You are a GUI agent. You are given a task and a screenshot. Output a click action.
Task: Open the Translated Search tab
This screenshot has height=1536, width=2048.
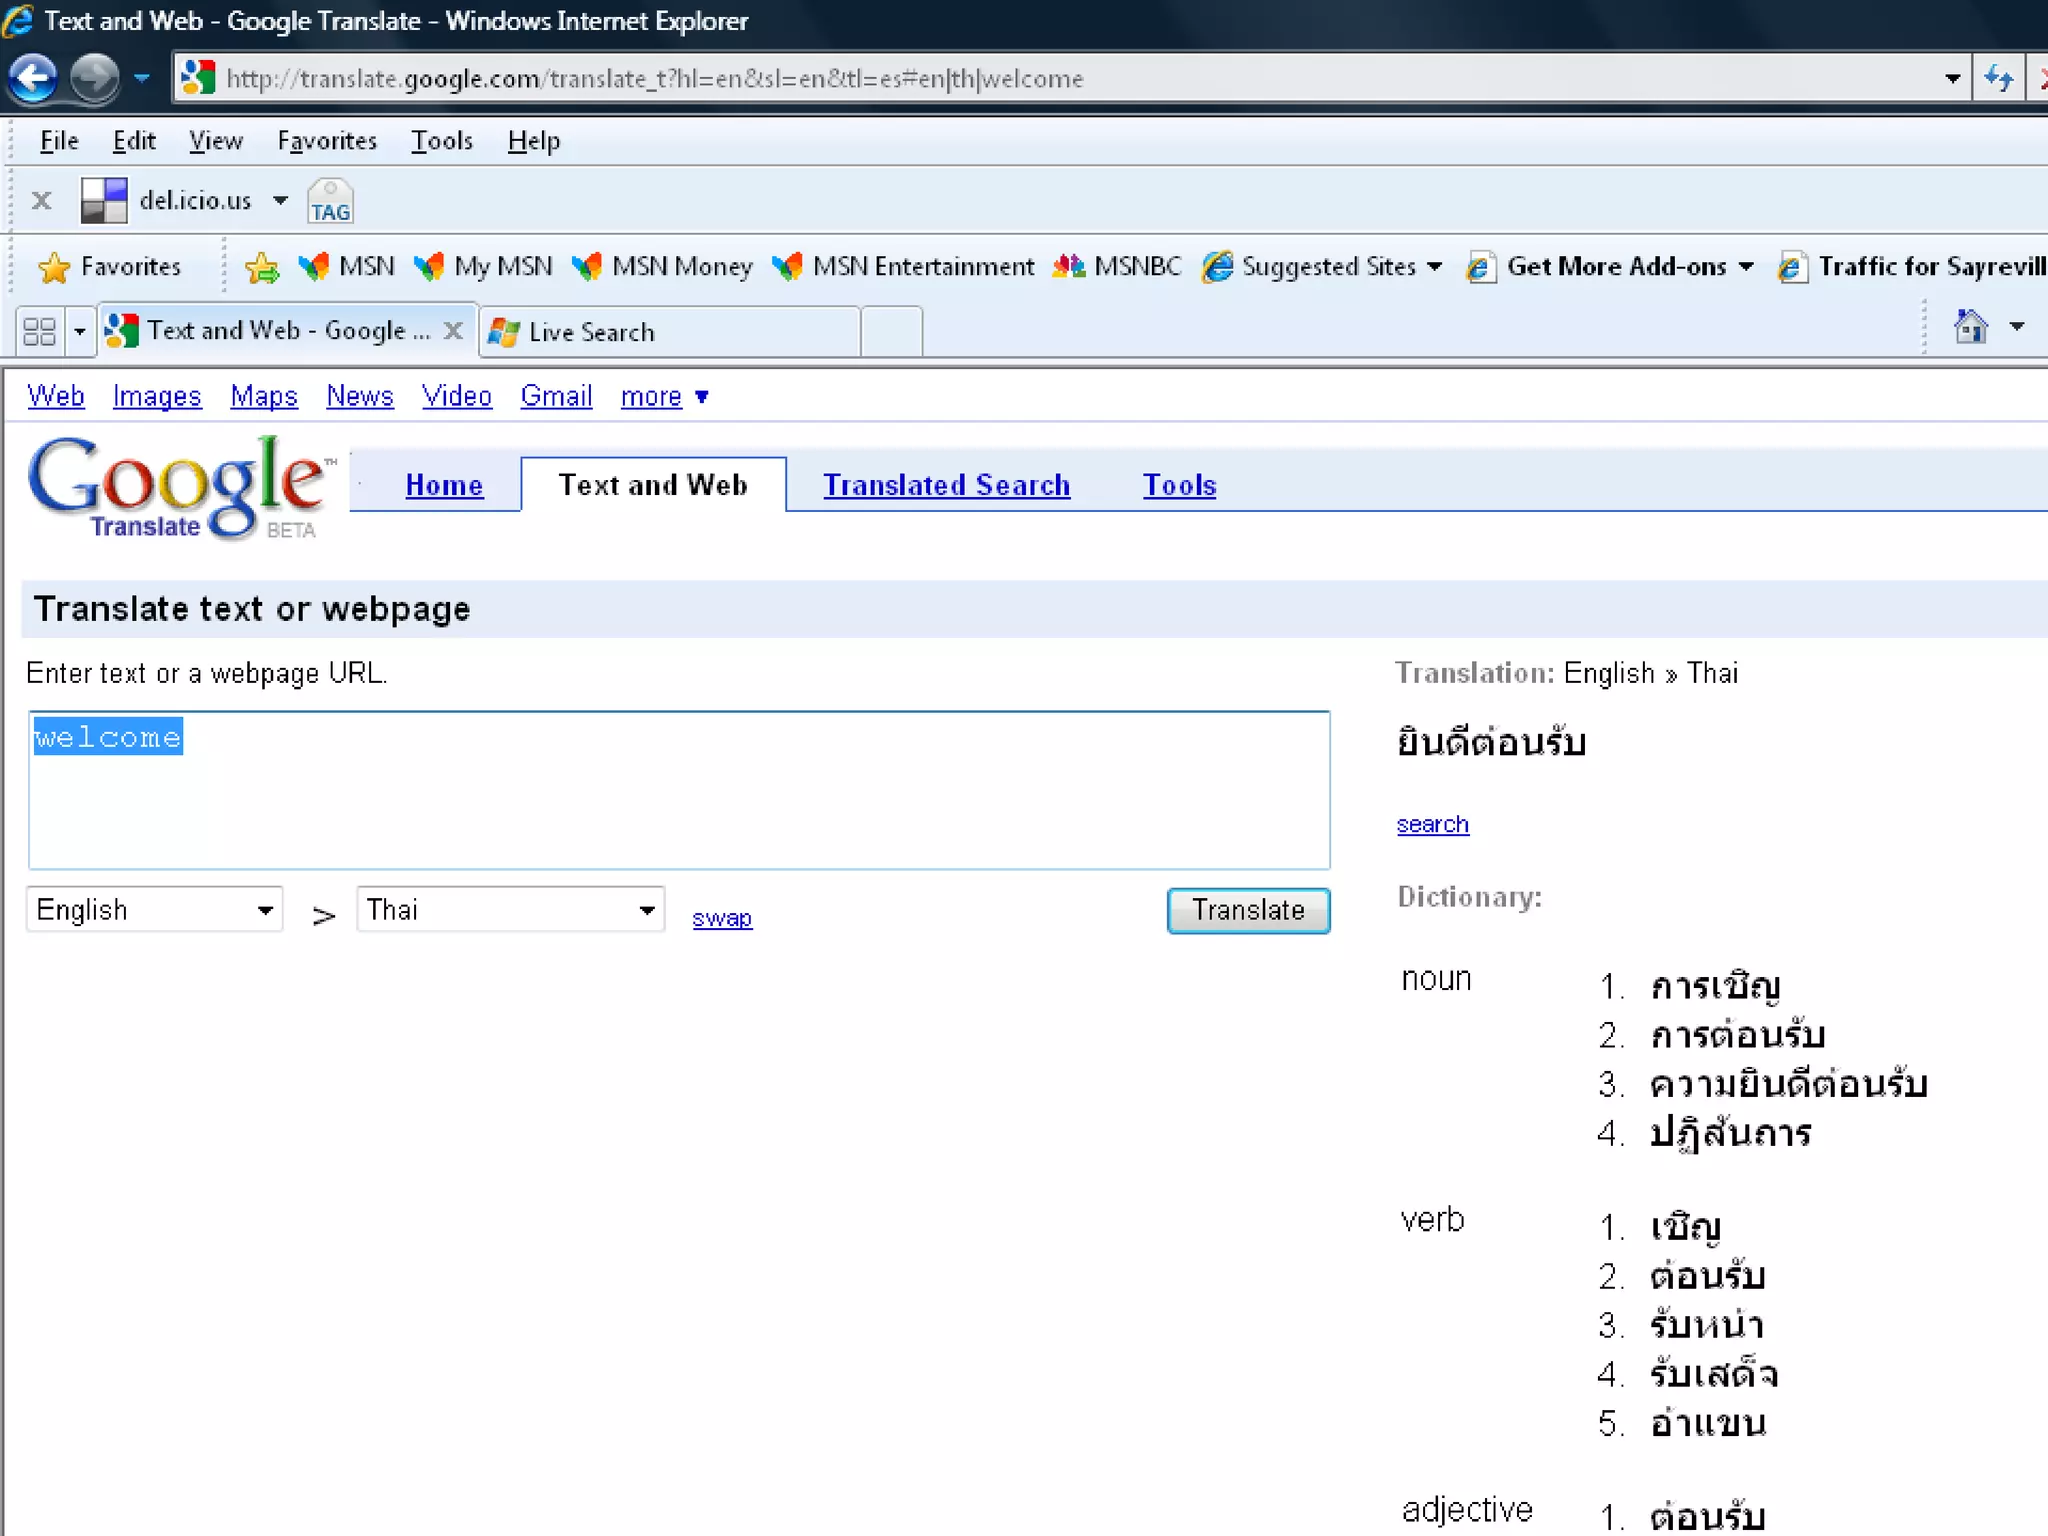click(946, 485)
